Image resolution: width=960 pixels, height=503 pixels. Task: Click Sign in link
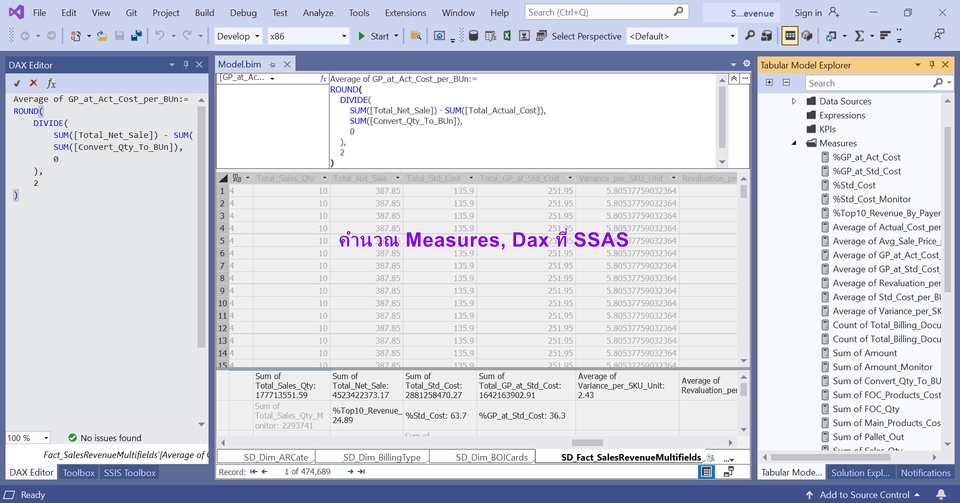(808, 12)
